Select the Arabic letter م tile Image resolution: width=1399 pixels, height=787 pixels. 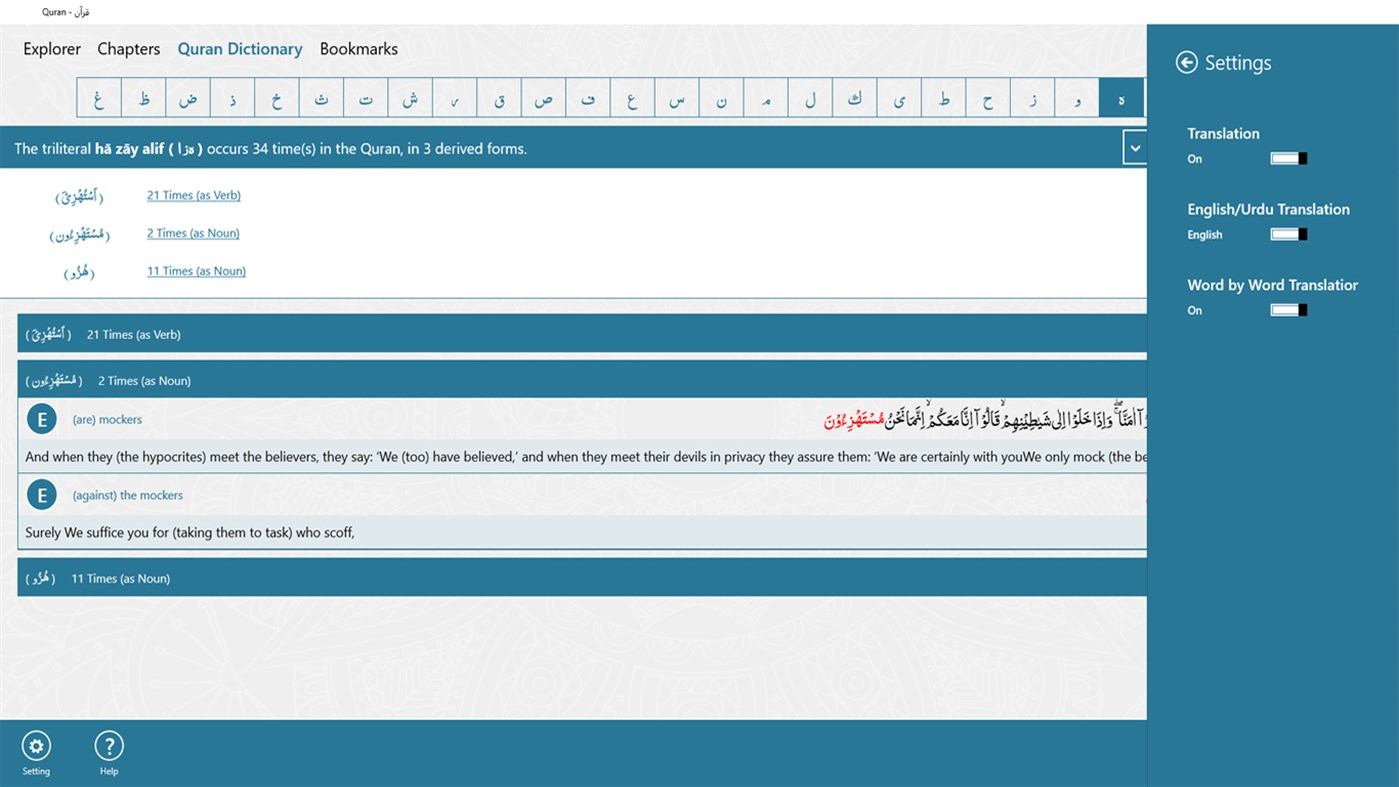[x=765, y=97]
